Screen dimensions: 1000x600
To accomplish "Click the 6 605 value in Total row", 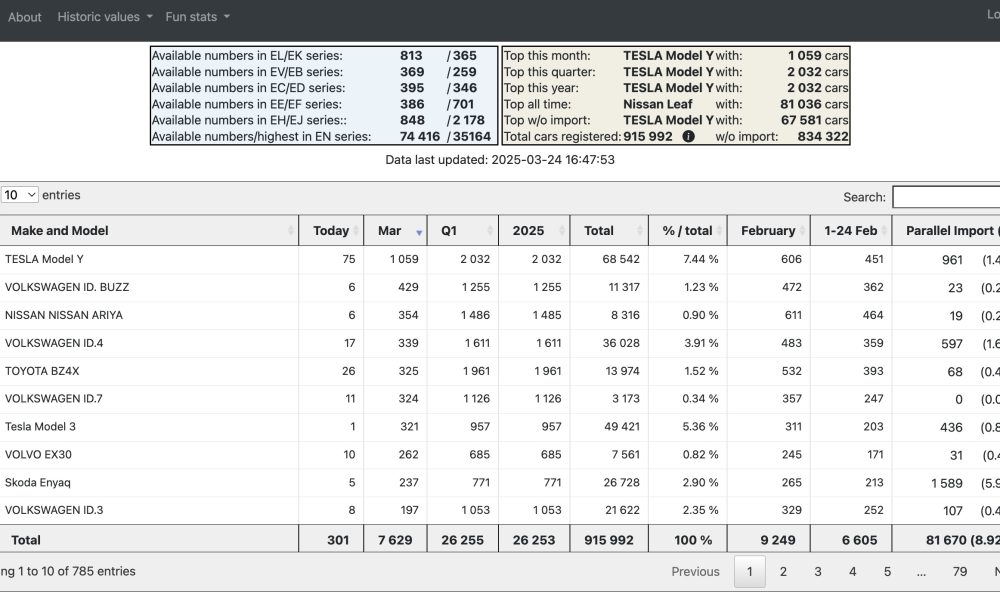I will [859, 541].
